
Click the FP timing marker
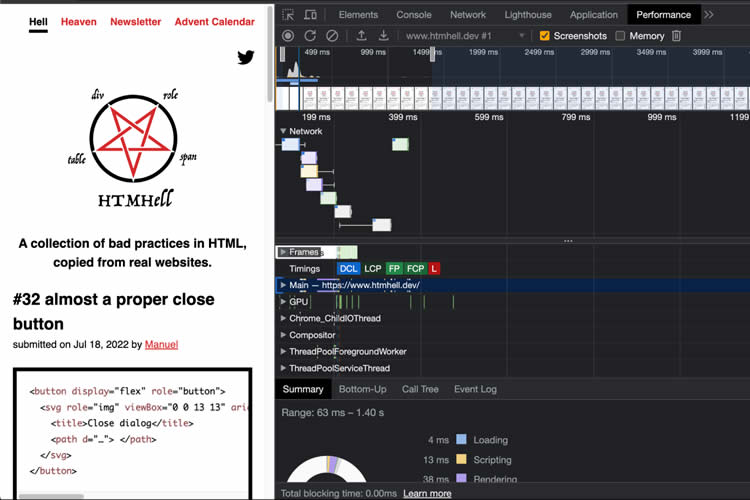point(394,268)
